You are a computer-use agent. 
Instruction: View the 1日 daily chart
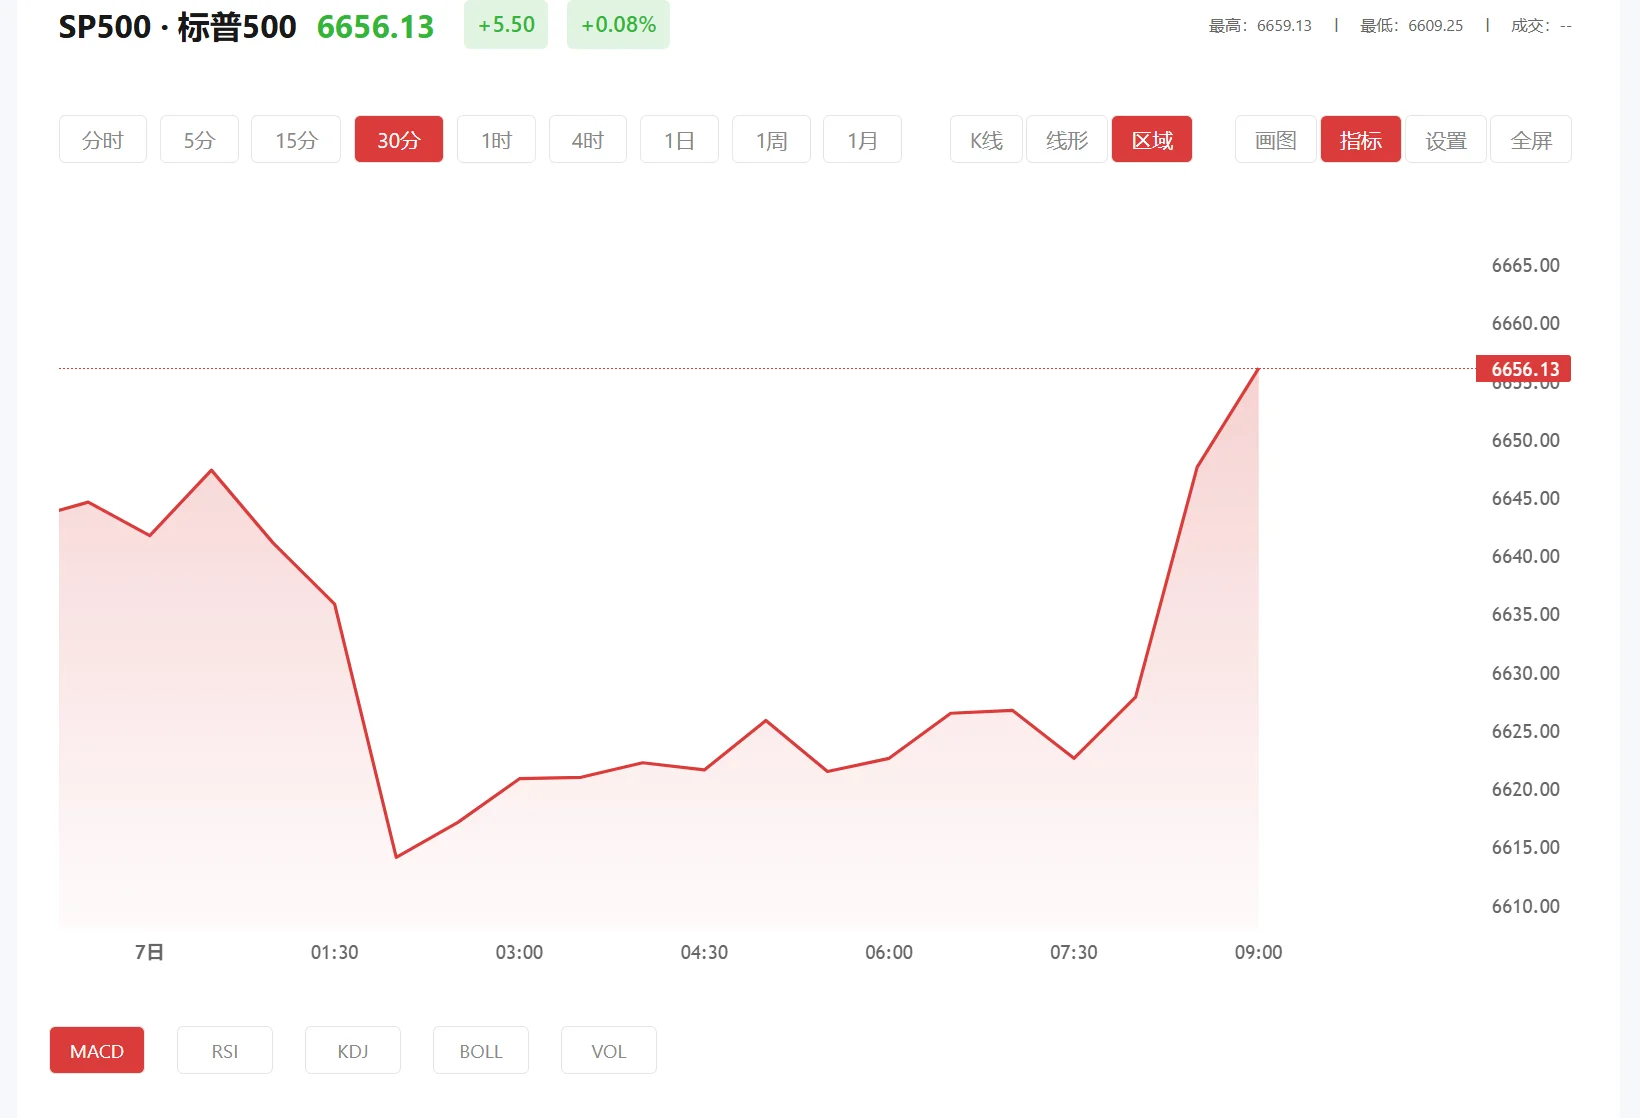pyautogui.click(x=679, y=139)
